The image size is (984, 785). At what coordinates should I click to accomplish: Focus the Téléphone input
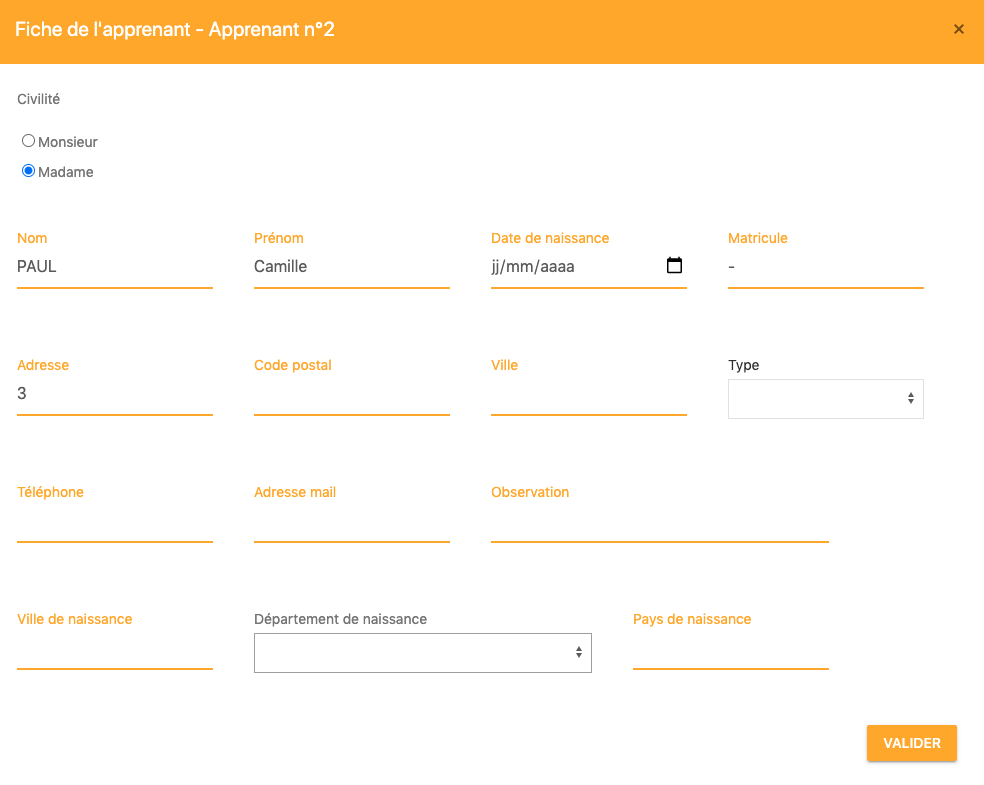[x=115, y=522]
